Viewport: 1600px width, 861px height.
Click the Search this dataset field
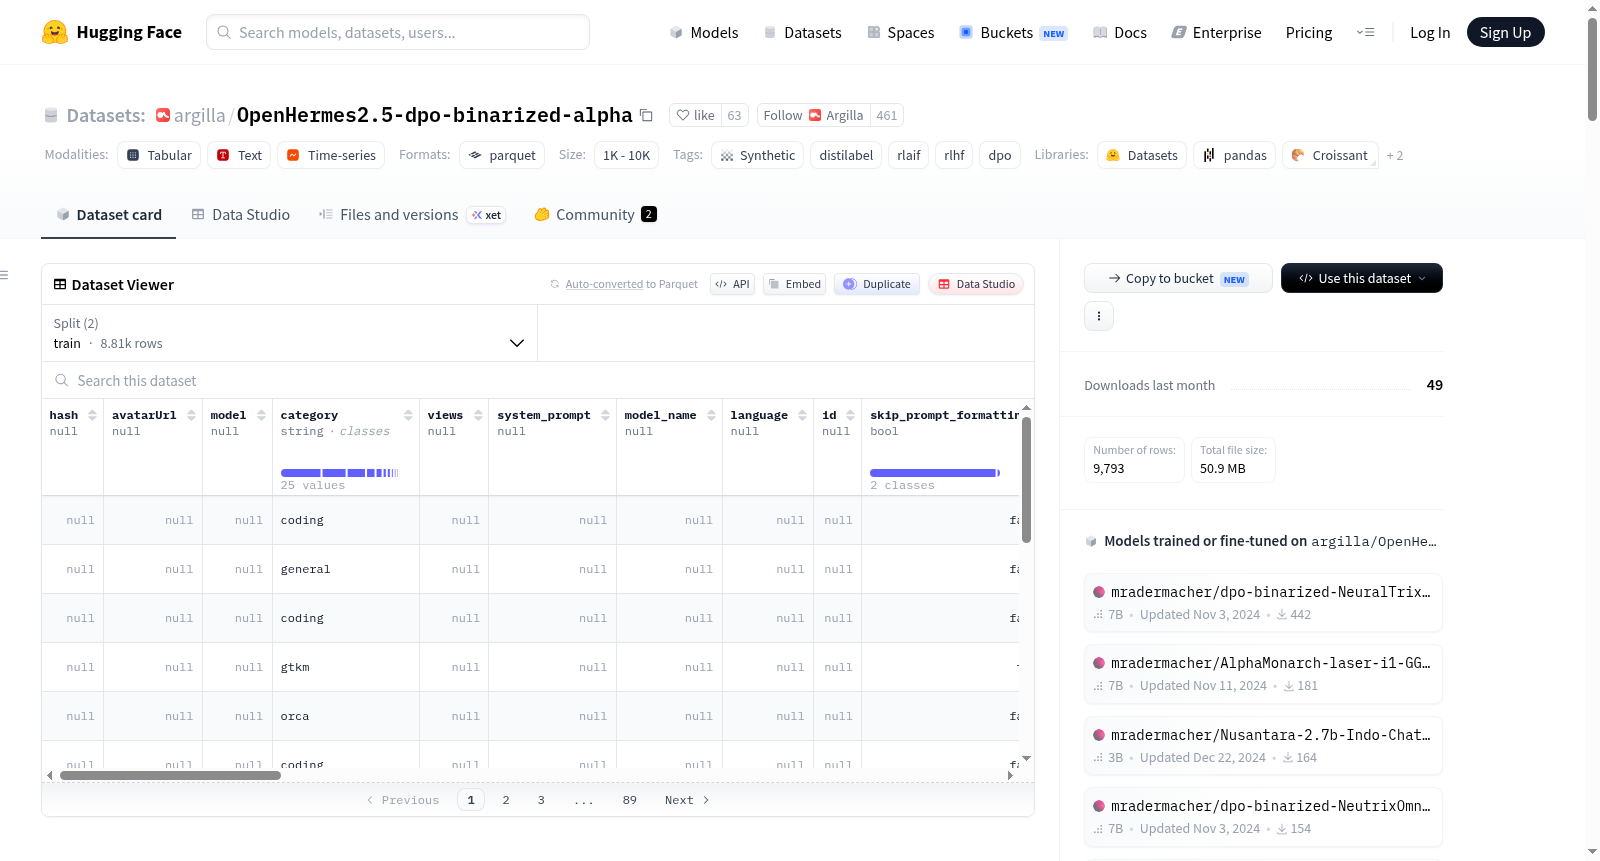click(x=538, y=381)
